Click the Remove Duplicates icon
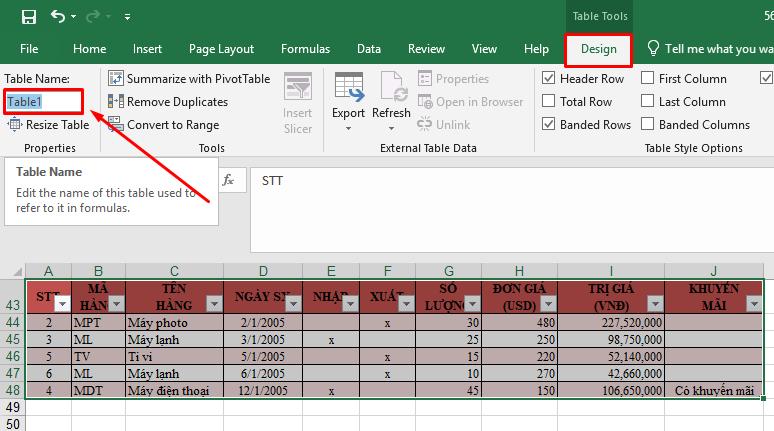The height and width of the screenshot is (431, 774). pos(116,102)
